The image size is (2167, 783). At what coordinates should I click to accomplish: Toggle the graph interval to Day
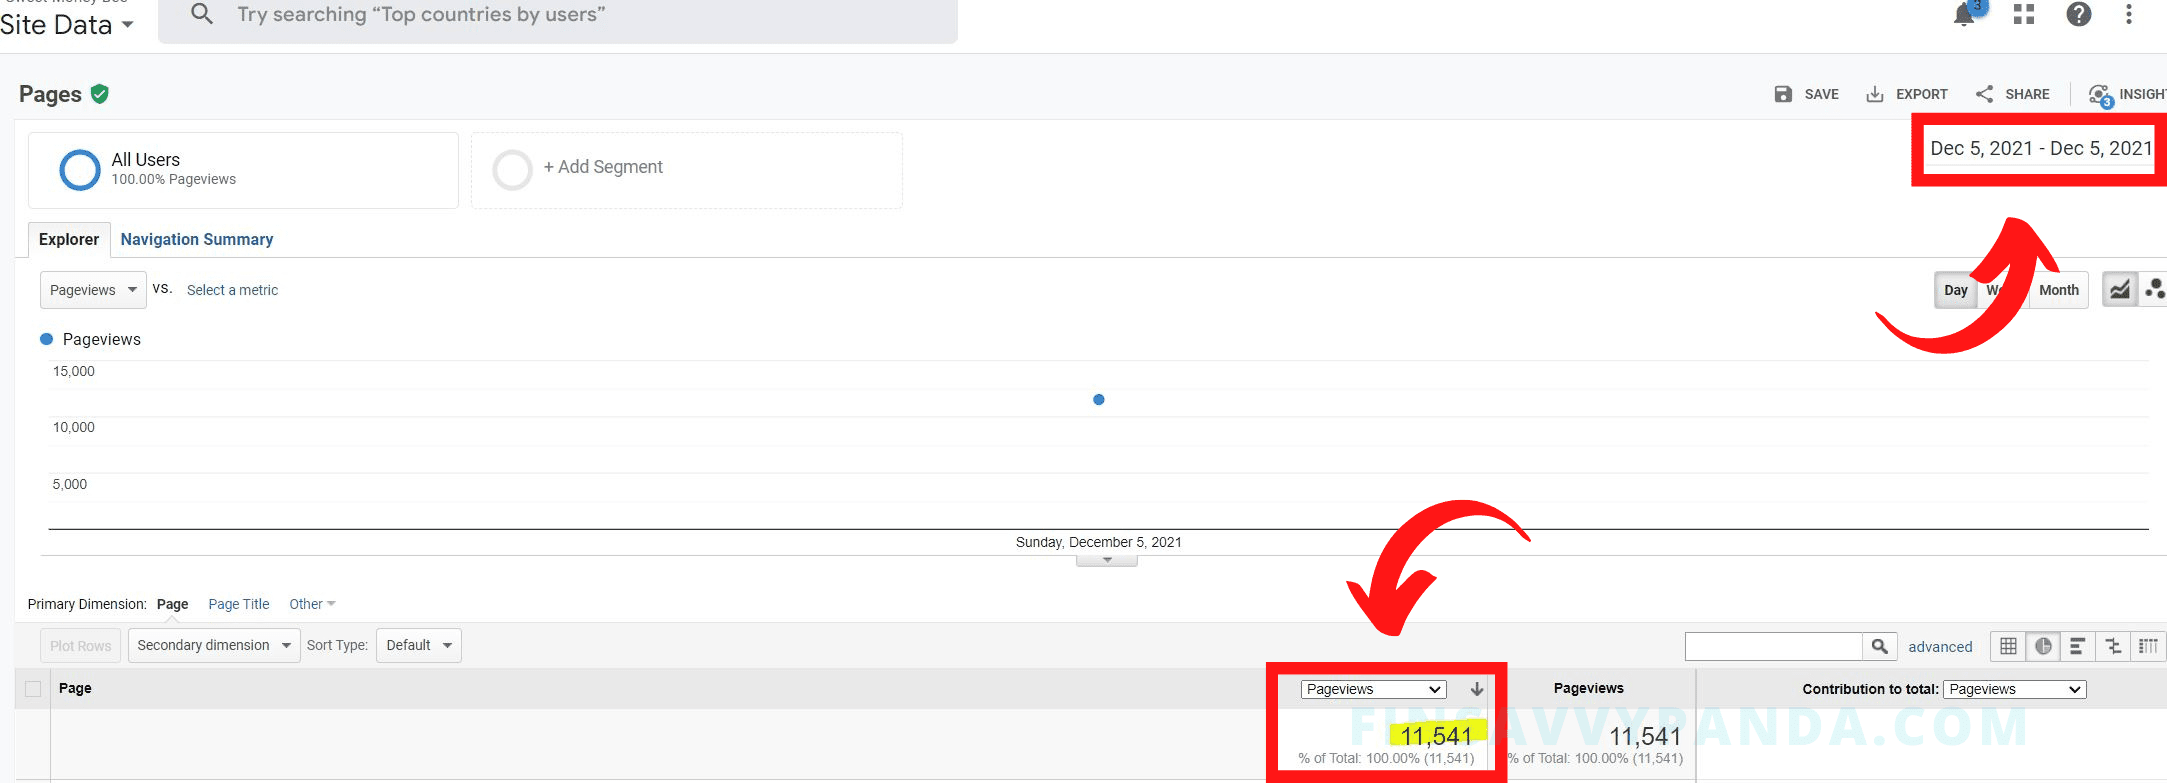[1955, 290]
